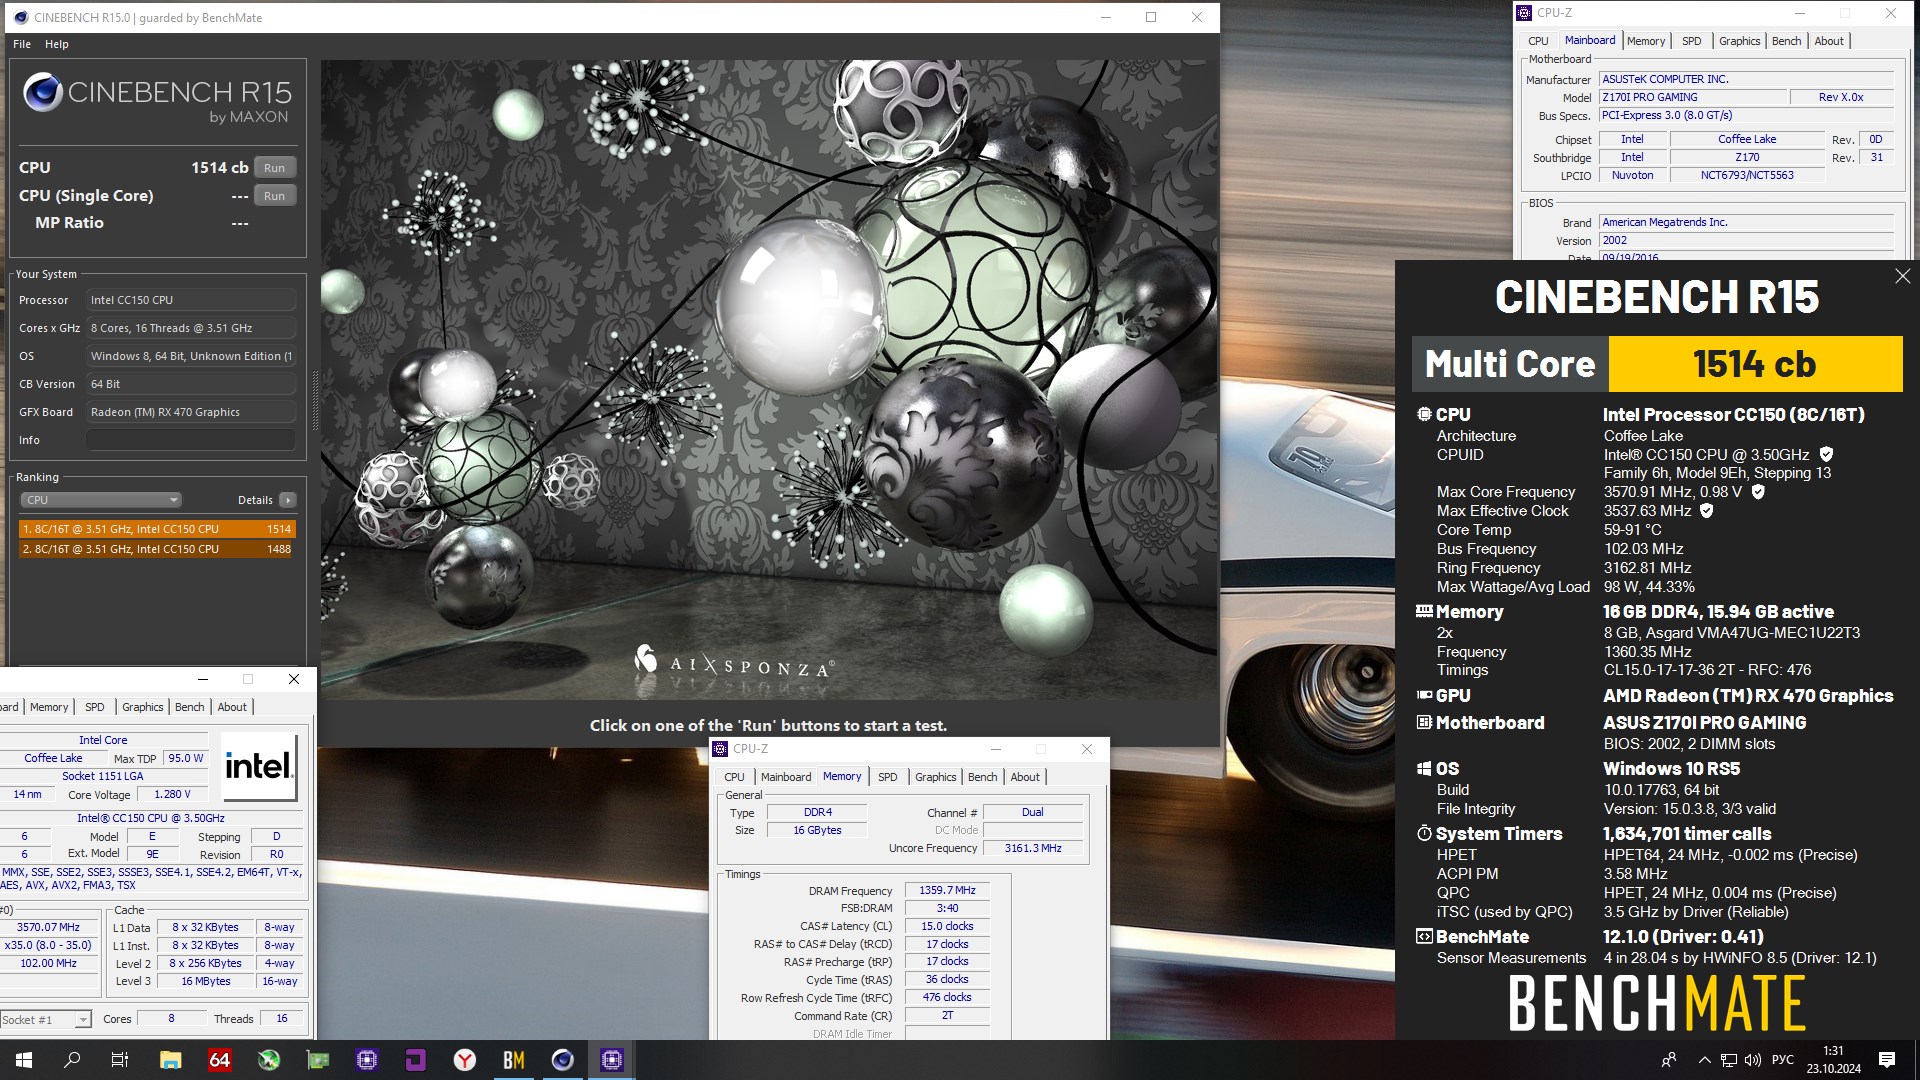Run the CPU multi-core test
The height and width of the screenshot is (1080, 1920).
tap(275, 168)
